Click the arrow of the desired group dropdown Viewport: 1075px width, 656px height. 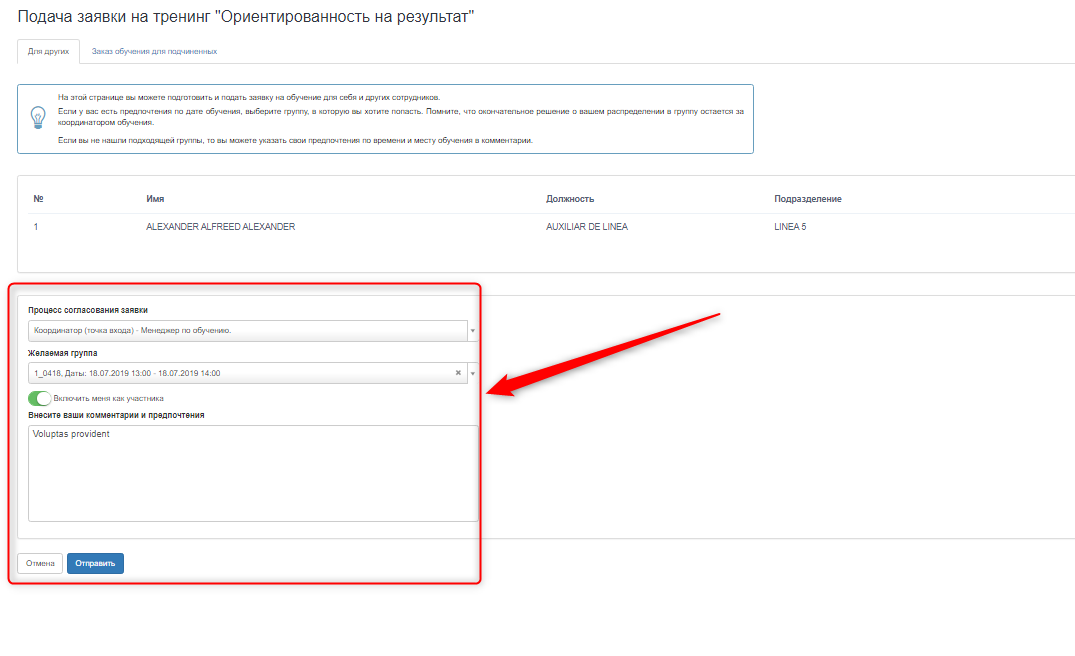tap(472, 373)
